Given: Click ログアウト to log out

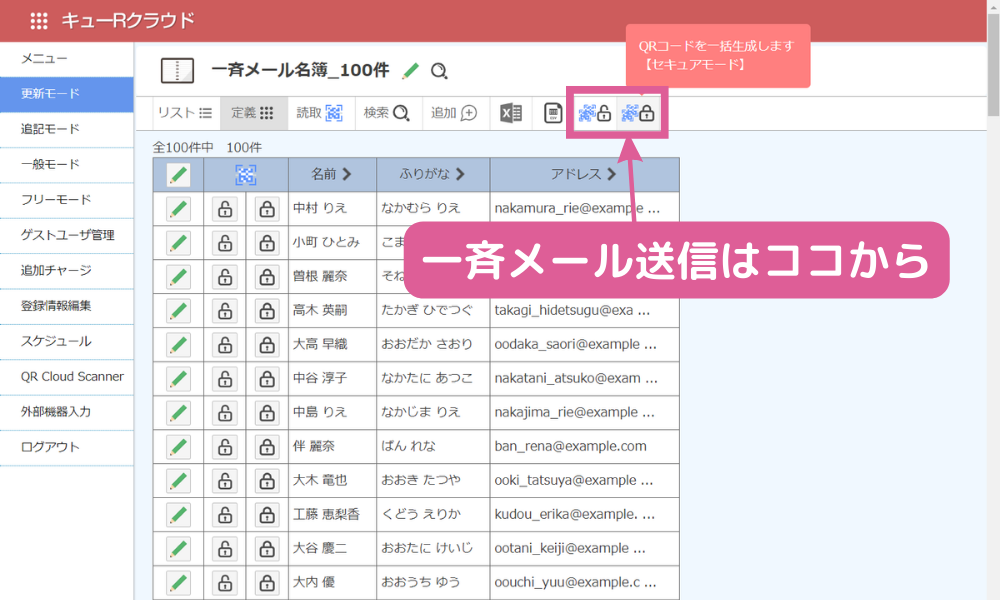Looking at the screenshot, I should (x=66, y=447).
